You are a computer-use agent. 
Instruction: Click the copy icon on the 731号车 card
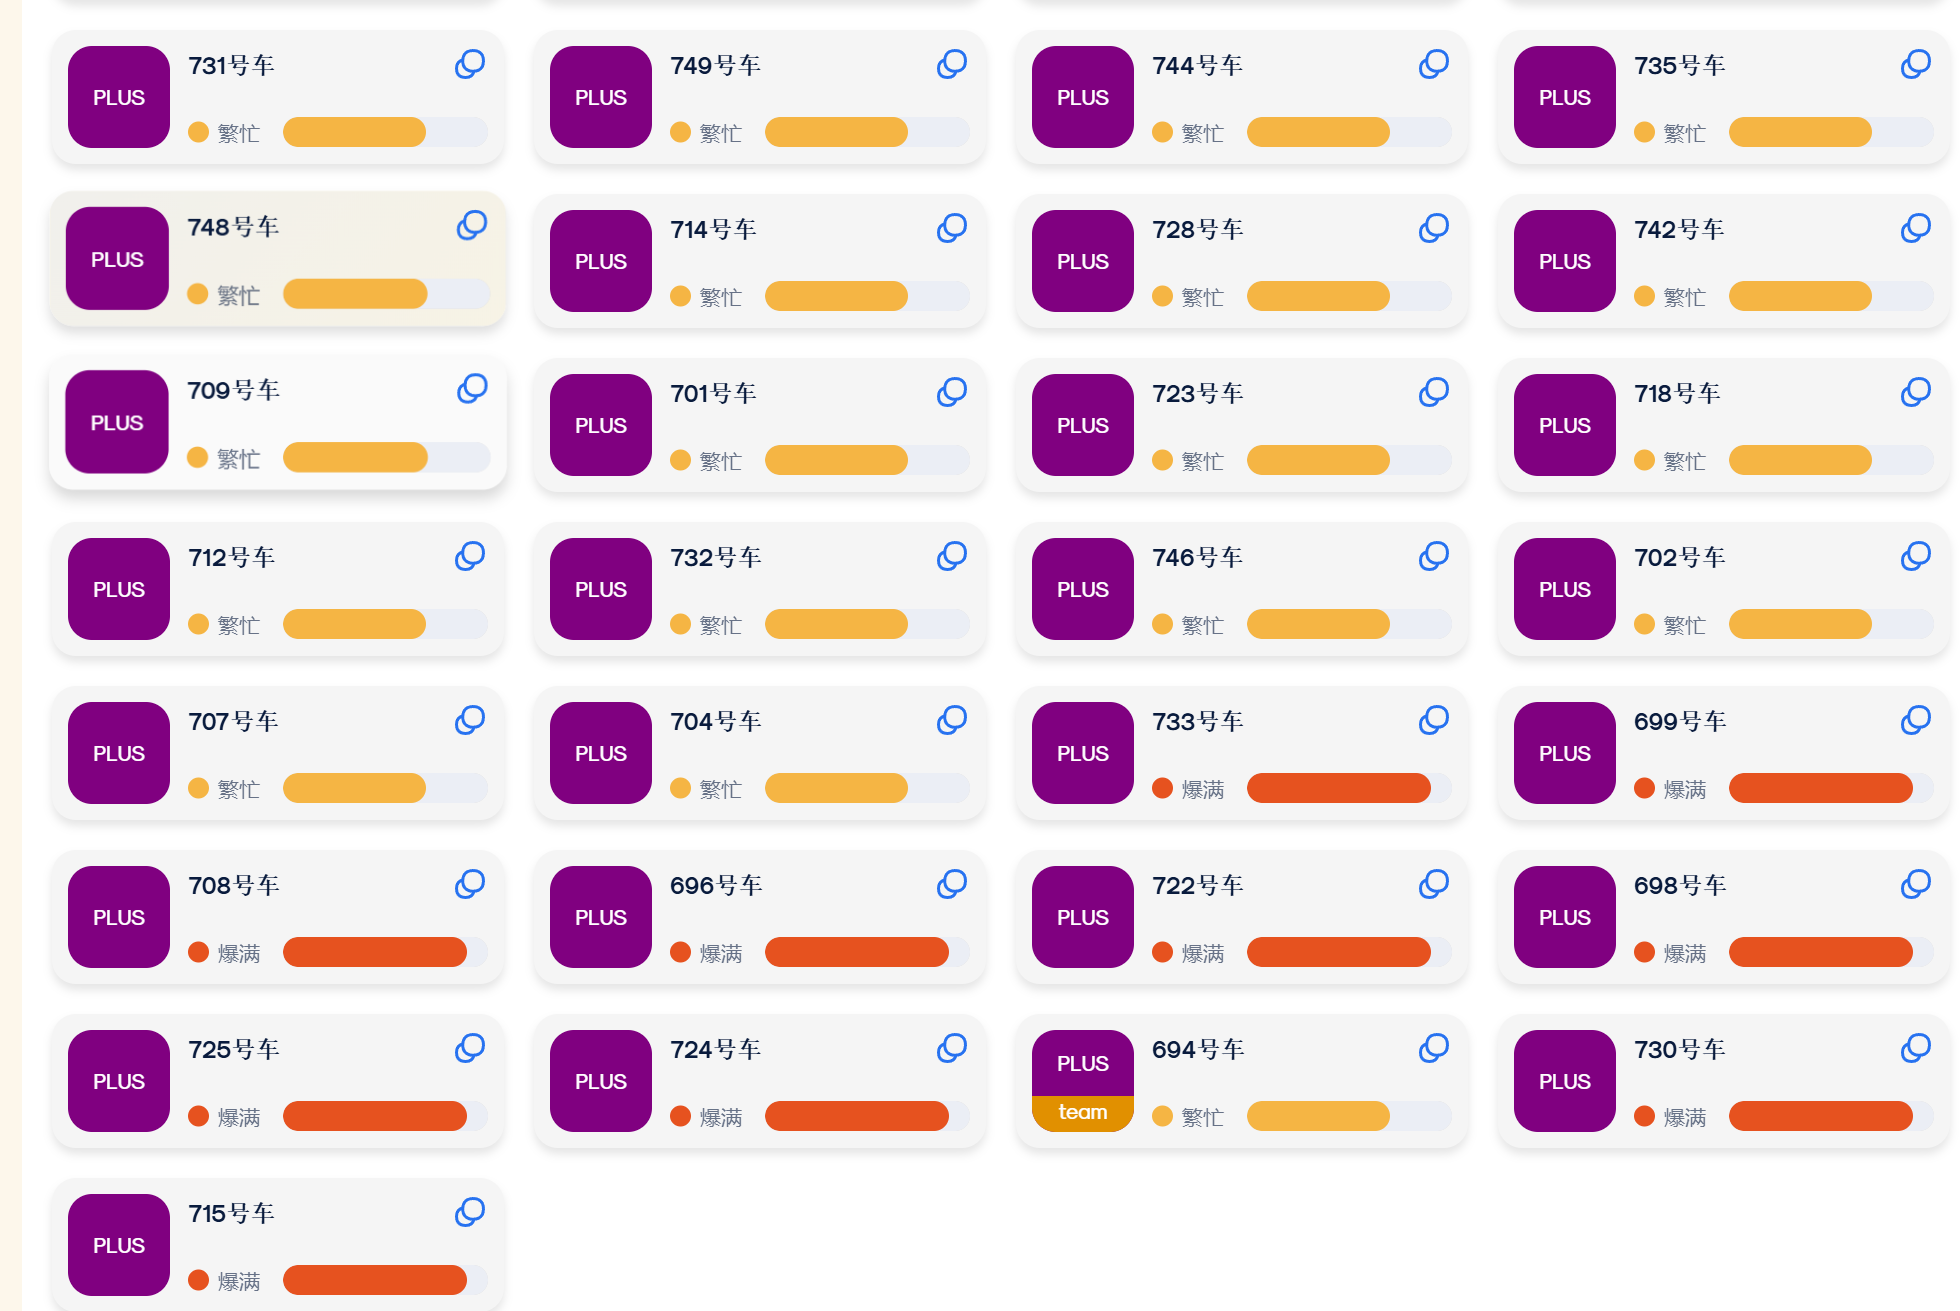470,65
